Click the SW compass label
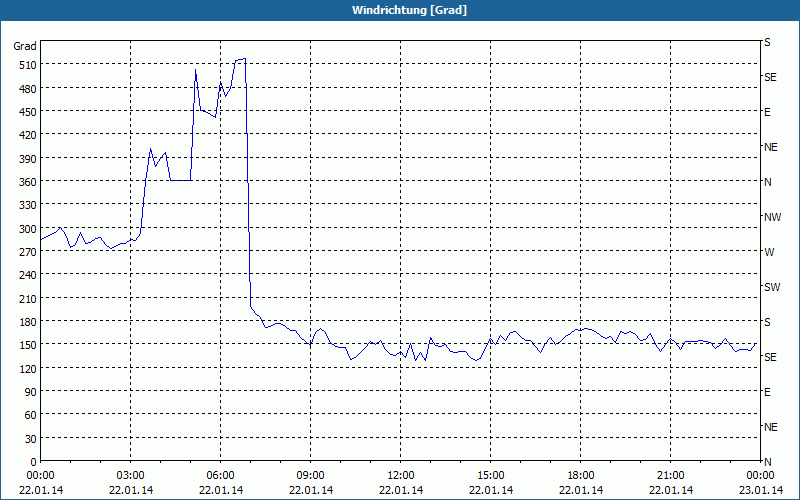 772,287
